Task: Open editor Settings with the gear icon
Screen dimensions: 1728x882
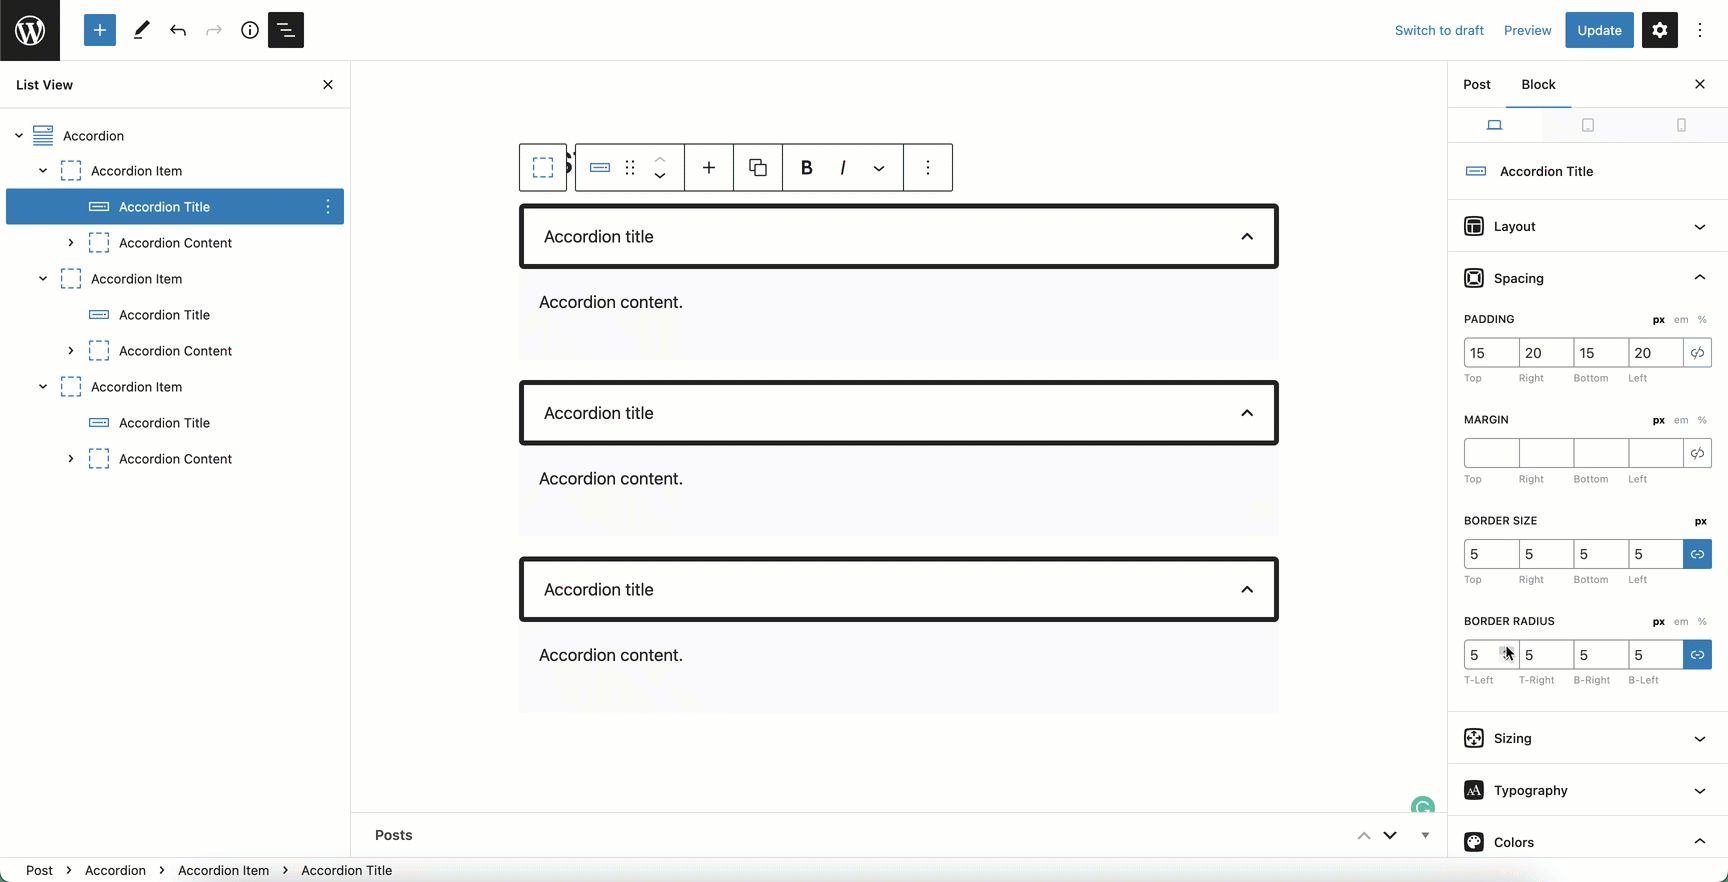Action: 1659,30
